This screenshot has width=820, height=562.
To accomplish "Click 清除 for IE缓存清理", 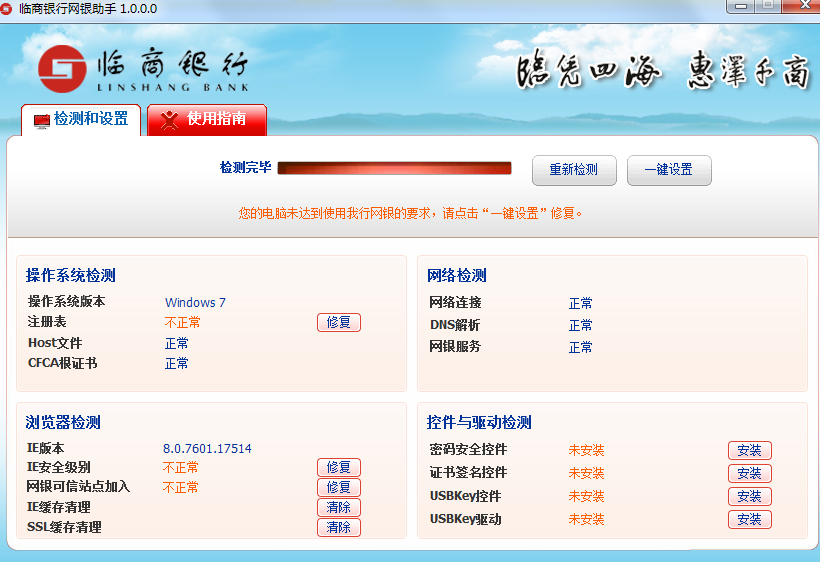I will click(x=339, y=507).
